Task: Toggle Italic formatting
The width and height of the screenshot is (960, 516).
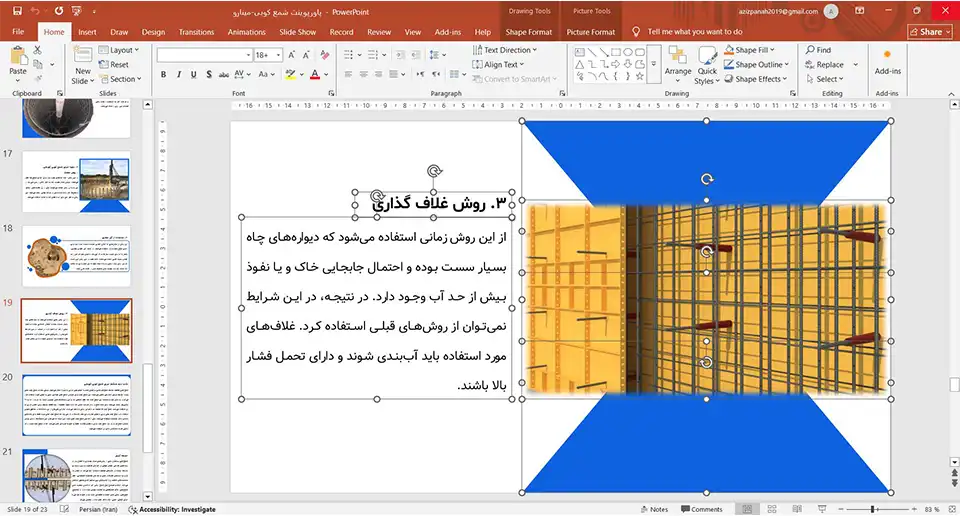Action: coord(179,75)
